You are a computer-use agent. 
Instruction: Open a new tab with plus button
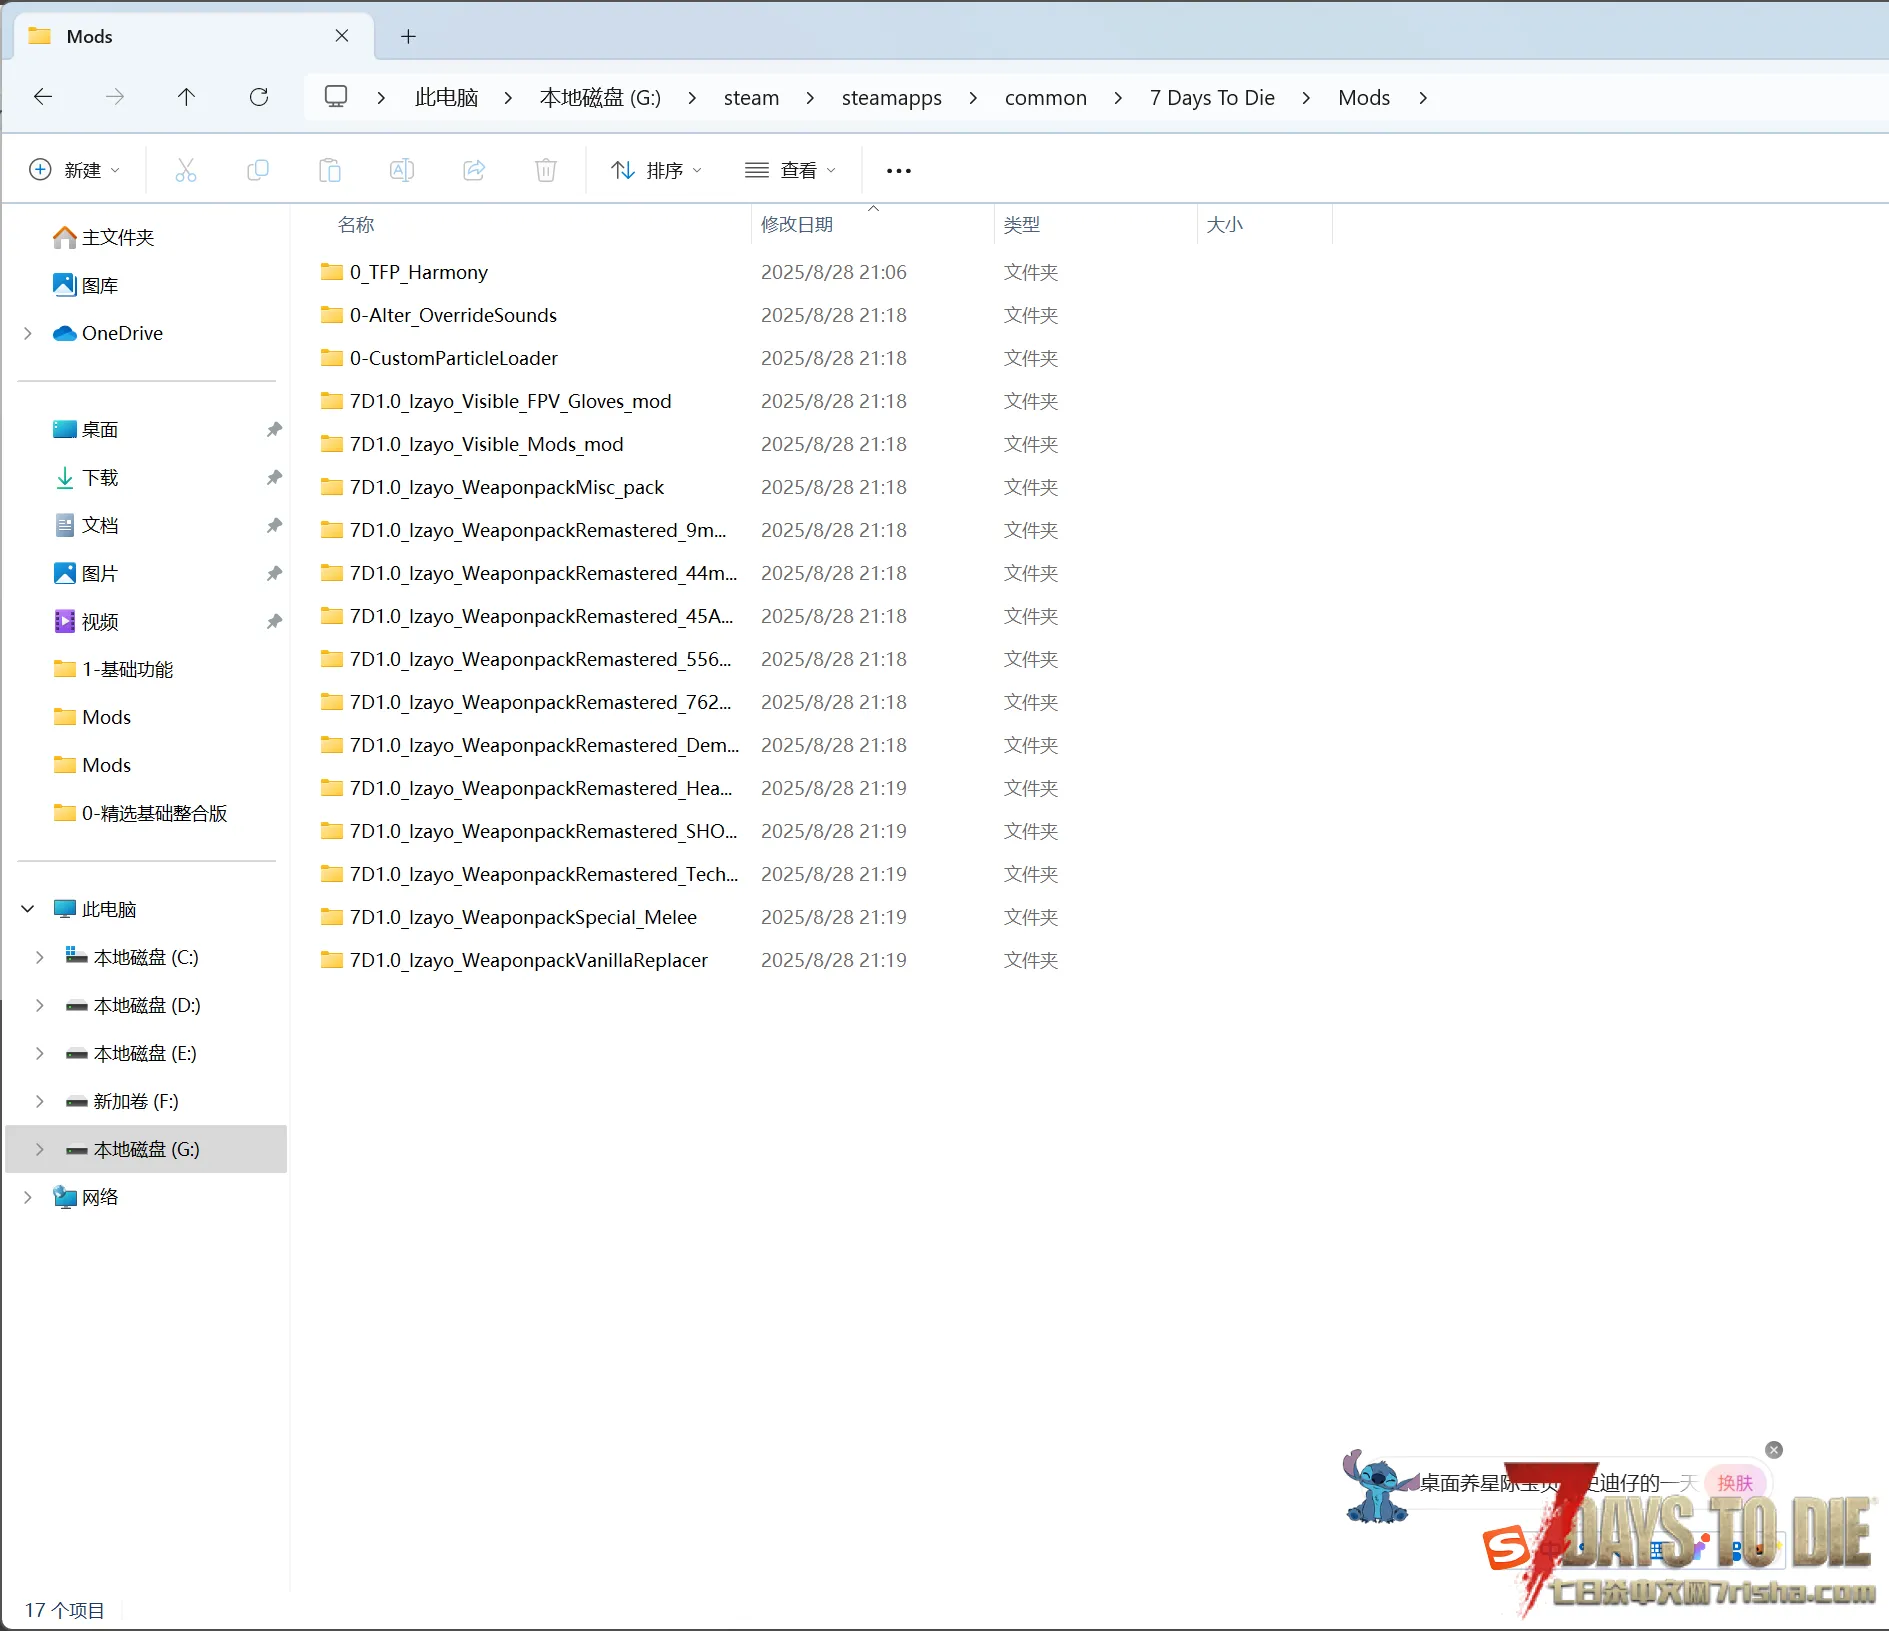(x=408, y=37)
